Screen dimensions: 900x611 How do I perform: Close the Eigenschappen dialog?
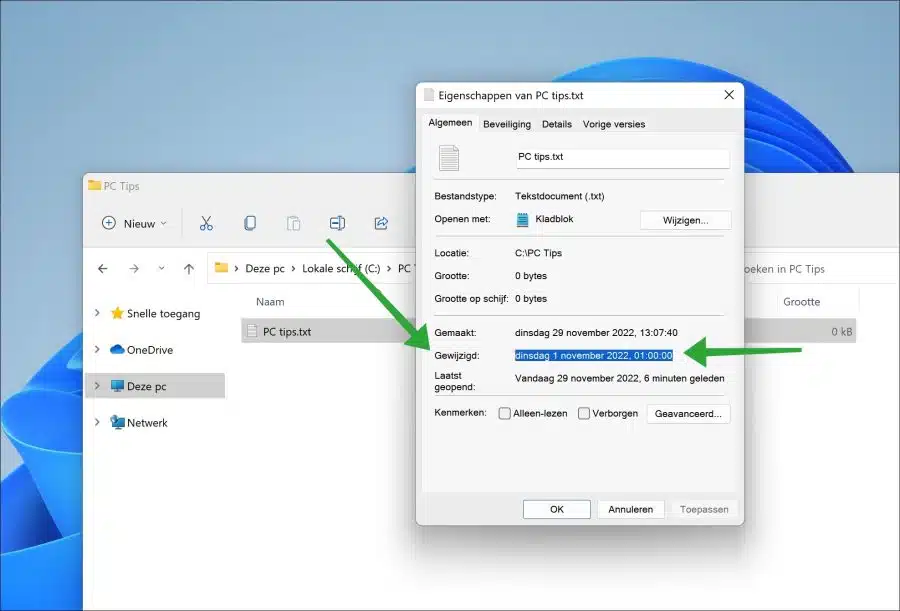point(729,95)
